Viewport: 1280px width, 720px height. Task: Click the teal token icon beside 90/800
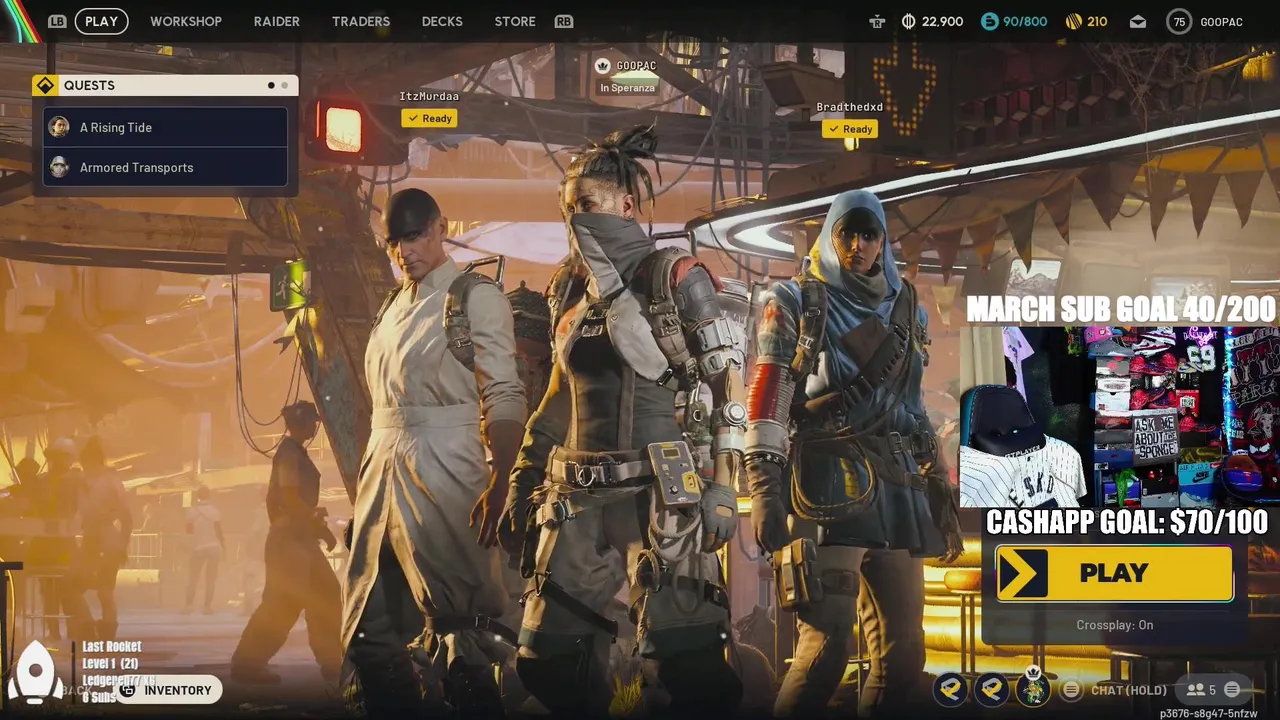[989, 21]
